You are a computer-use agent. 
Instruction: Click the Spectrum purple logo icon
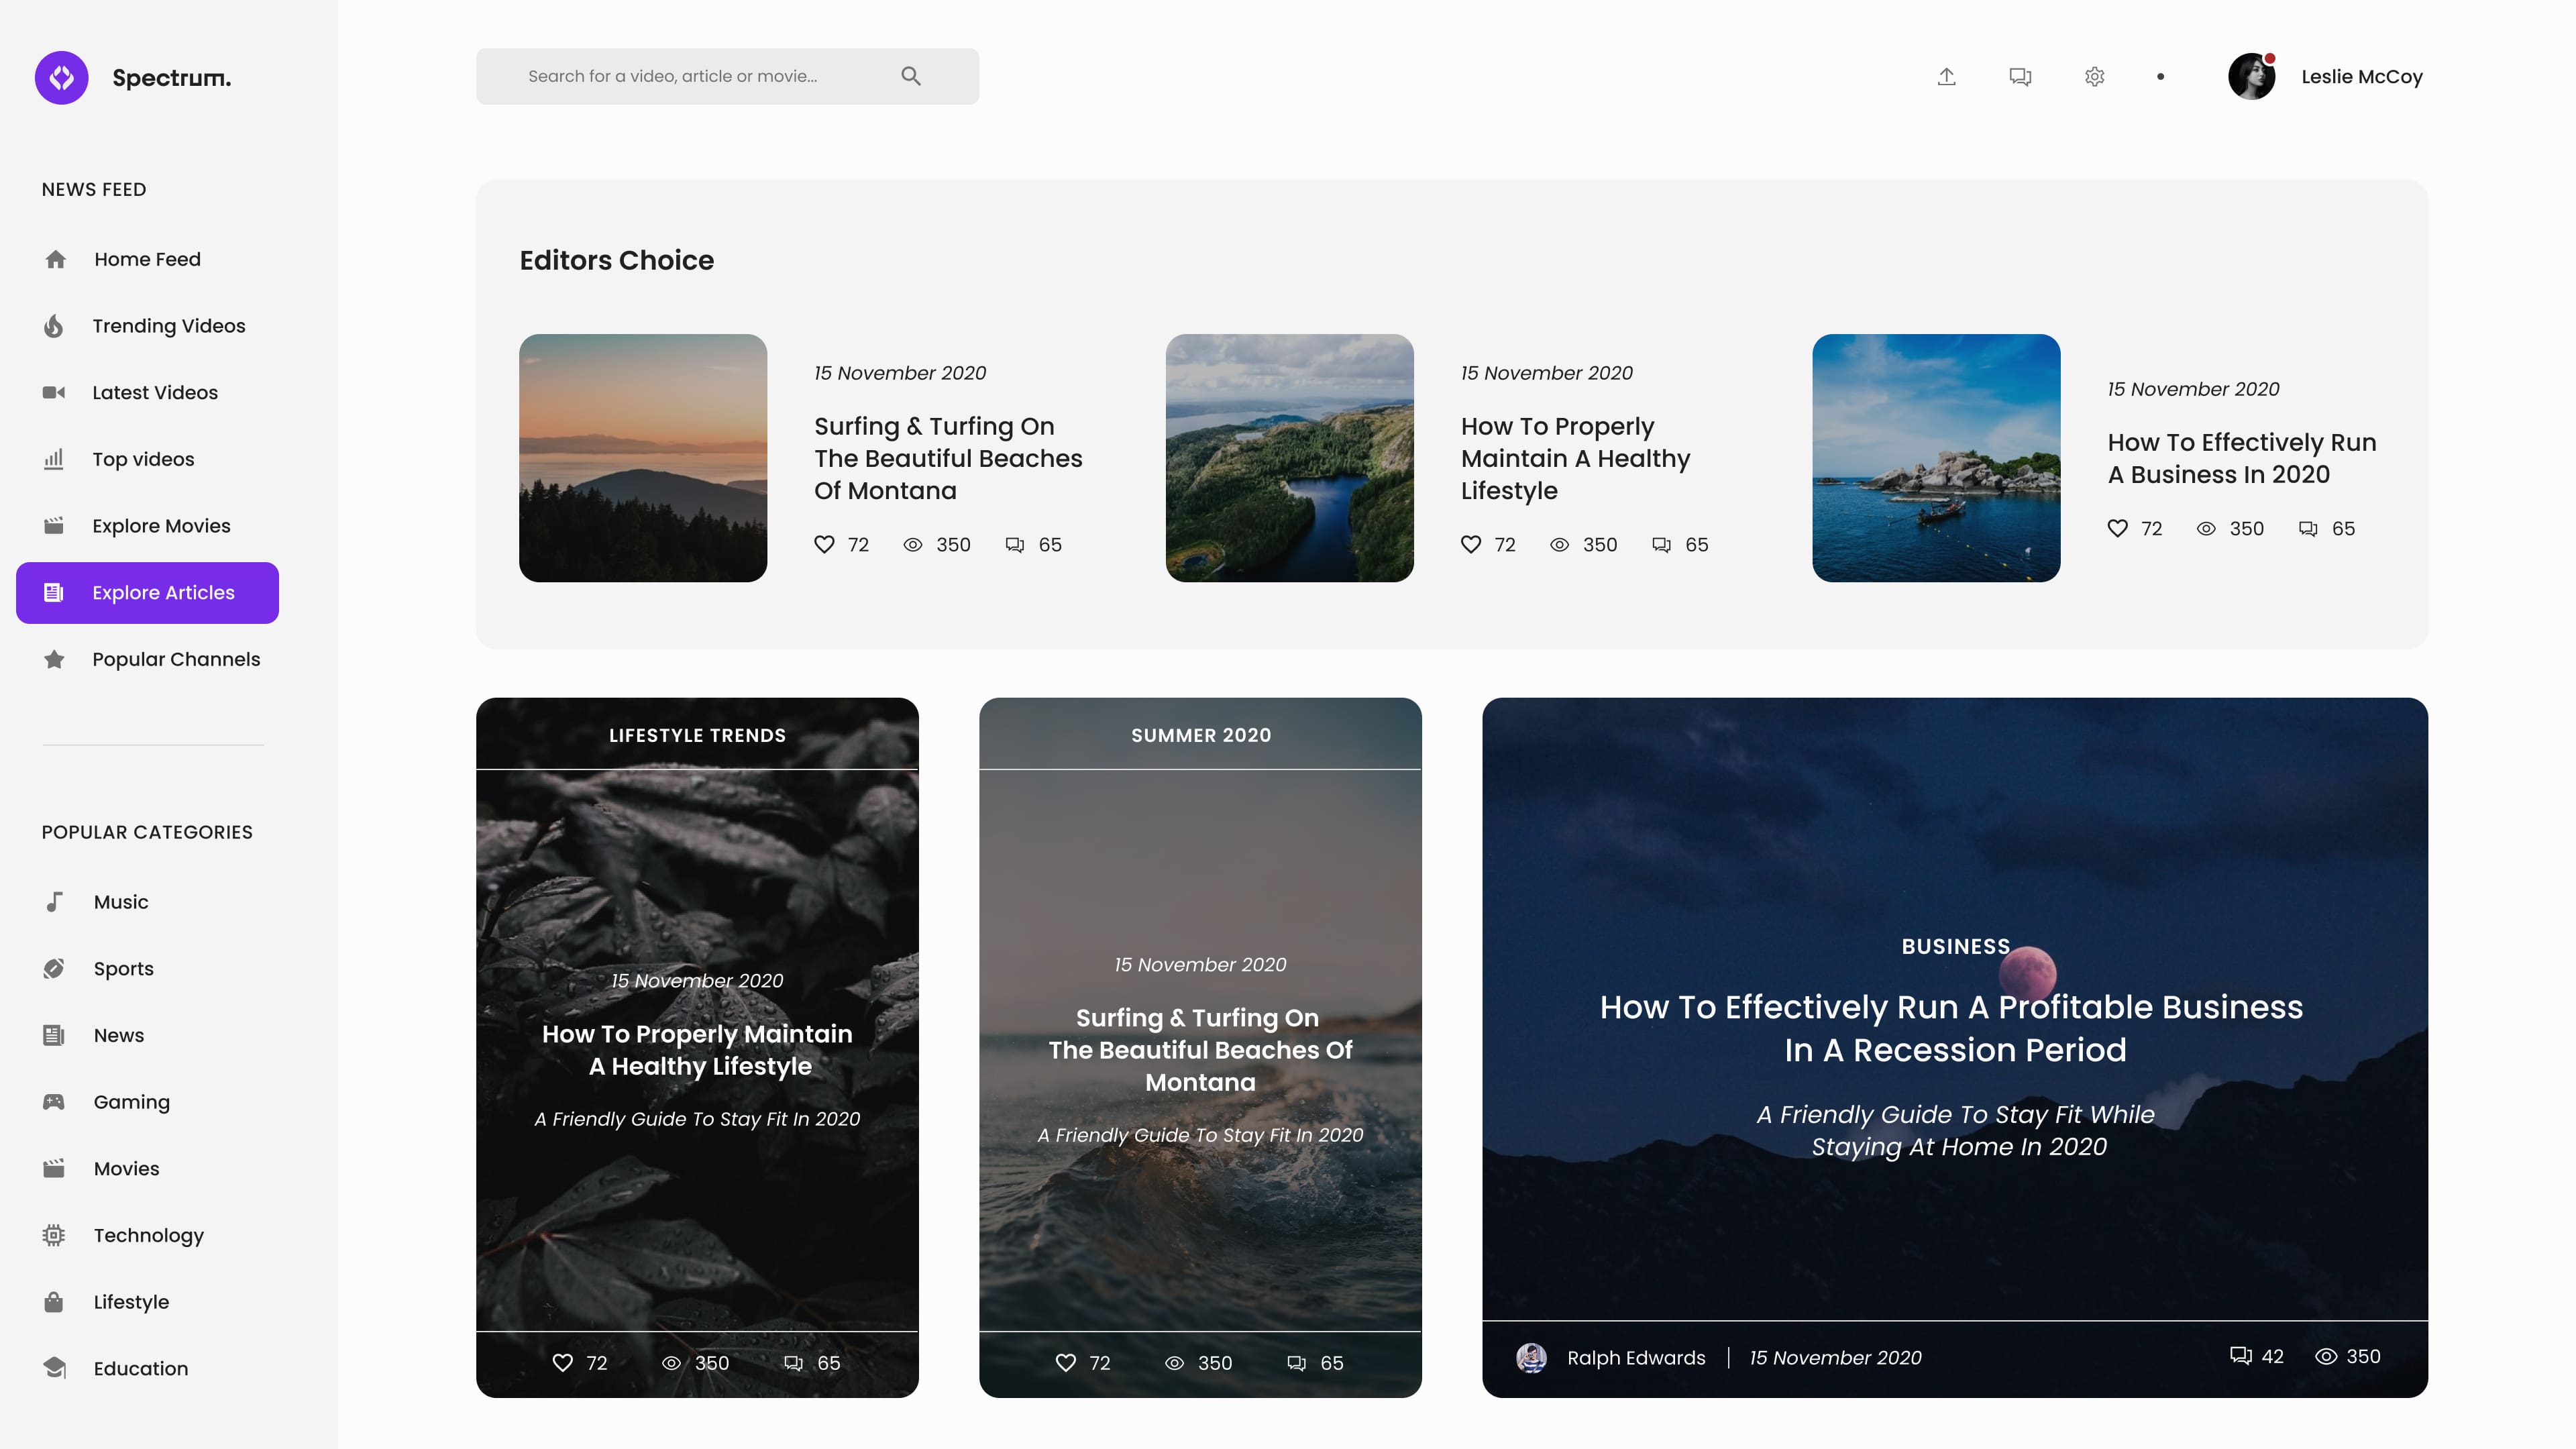point(61,78)
